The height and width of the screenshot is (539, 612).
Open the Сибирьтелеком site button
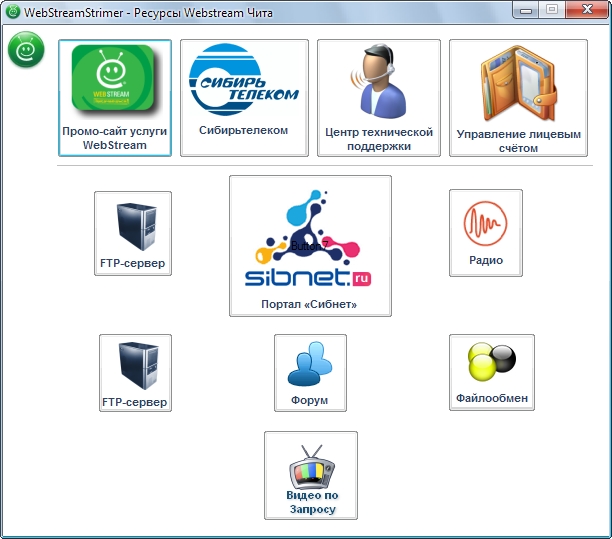245,98
